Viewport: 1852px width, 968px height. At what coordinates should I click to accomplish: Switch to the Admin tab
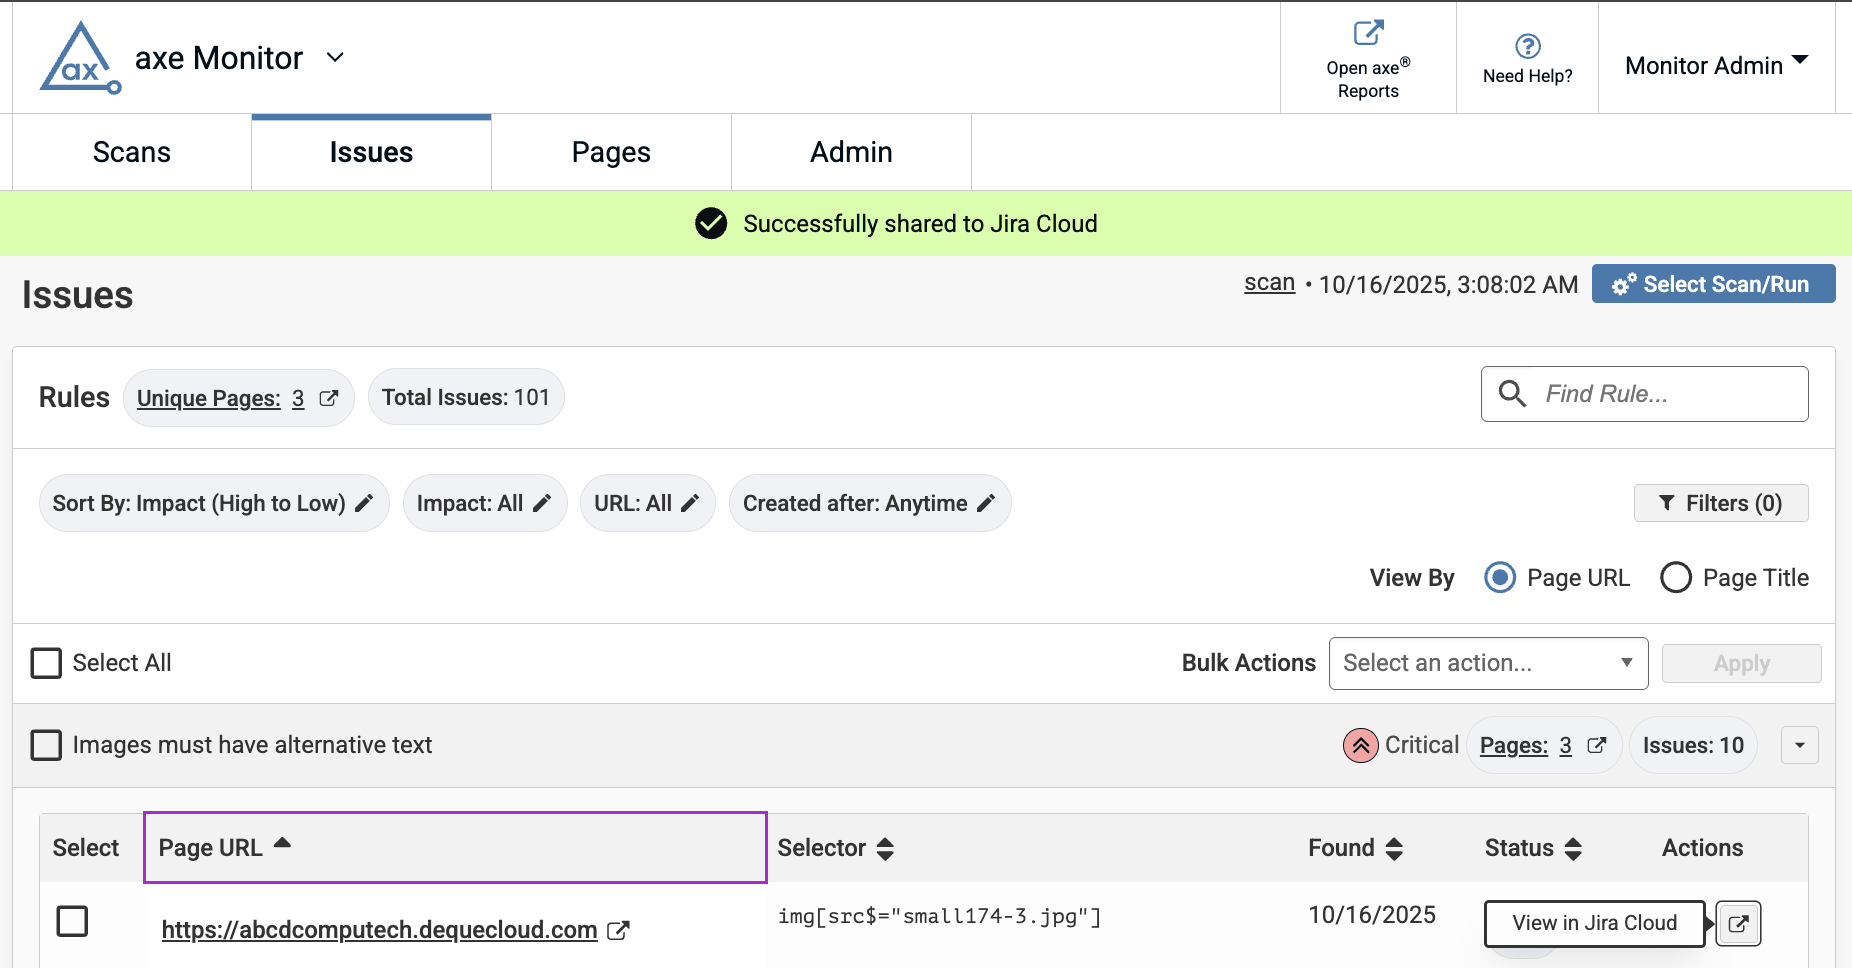point(850,152)
